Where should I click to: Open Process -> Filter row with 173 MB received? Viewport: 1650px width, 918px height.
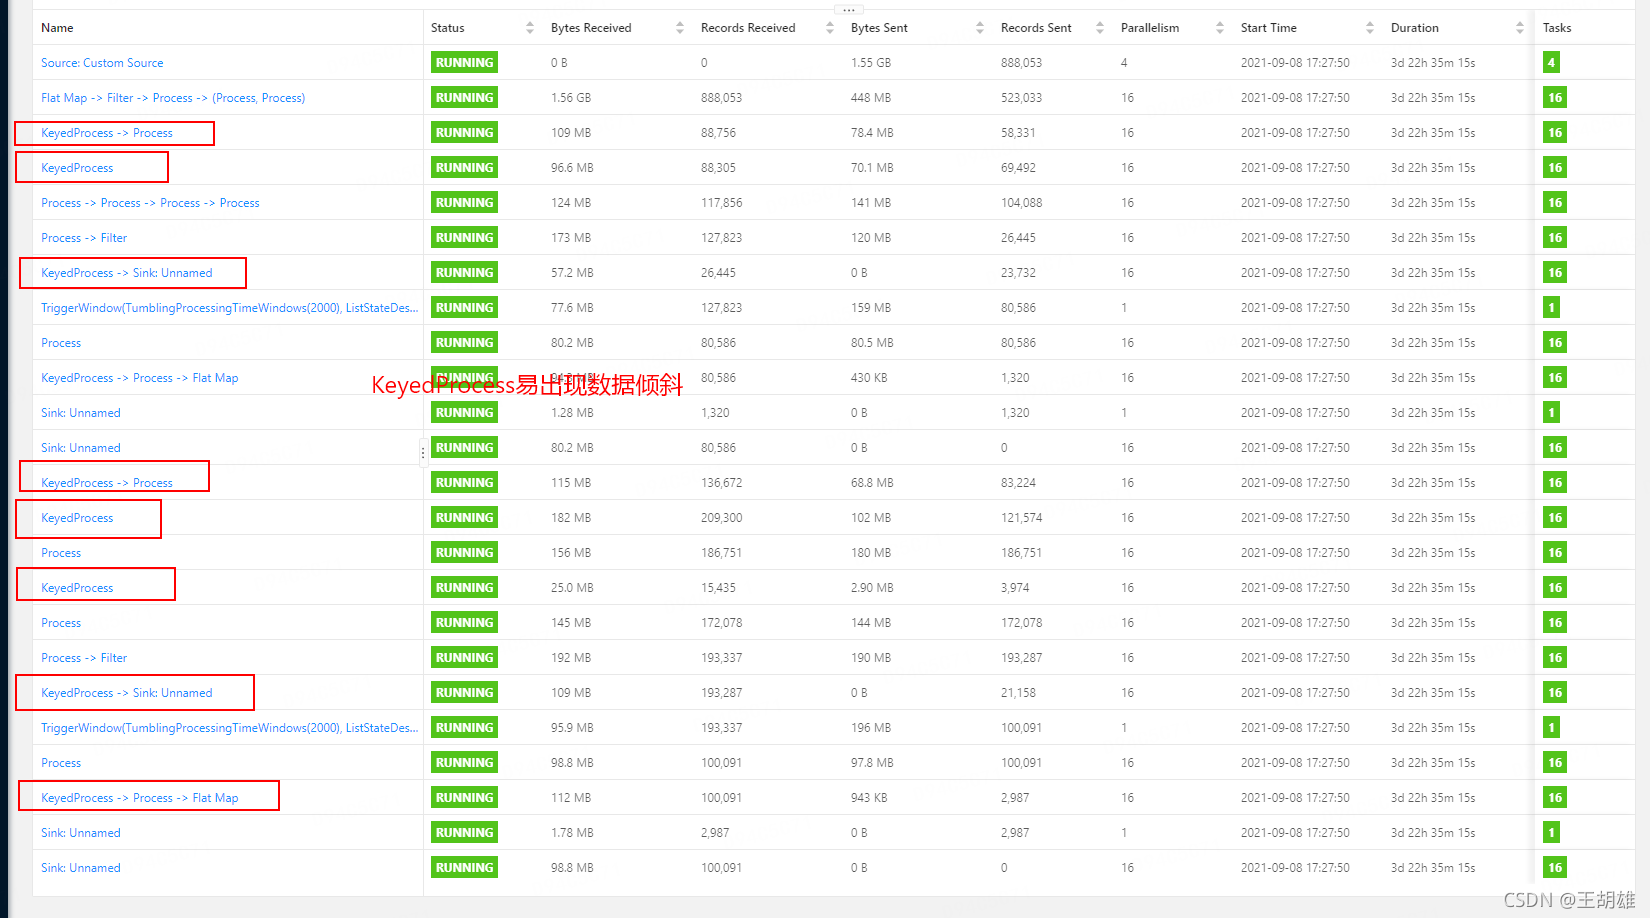click(x=84, y=238)
